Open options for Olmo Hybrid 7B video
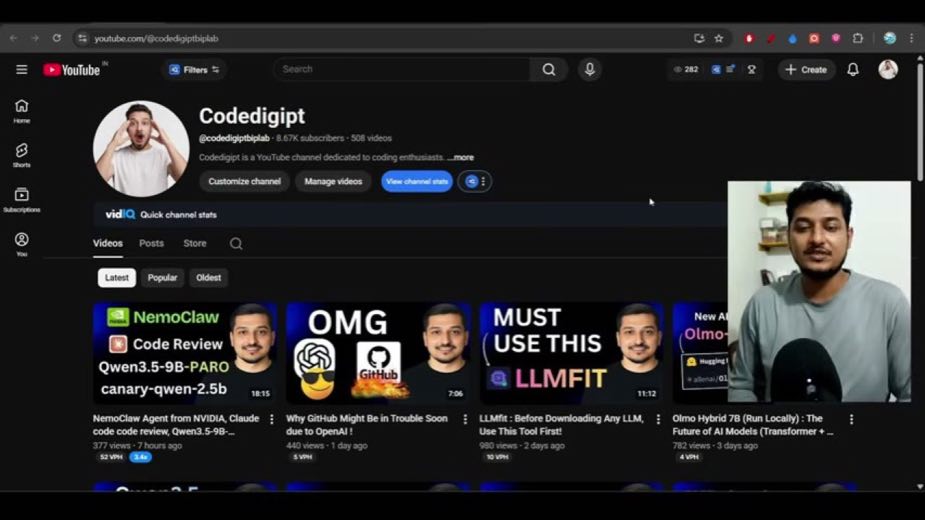Viewport: 925px width, 520px height. (851, 419)
